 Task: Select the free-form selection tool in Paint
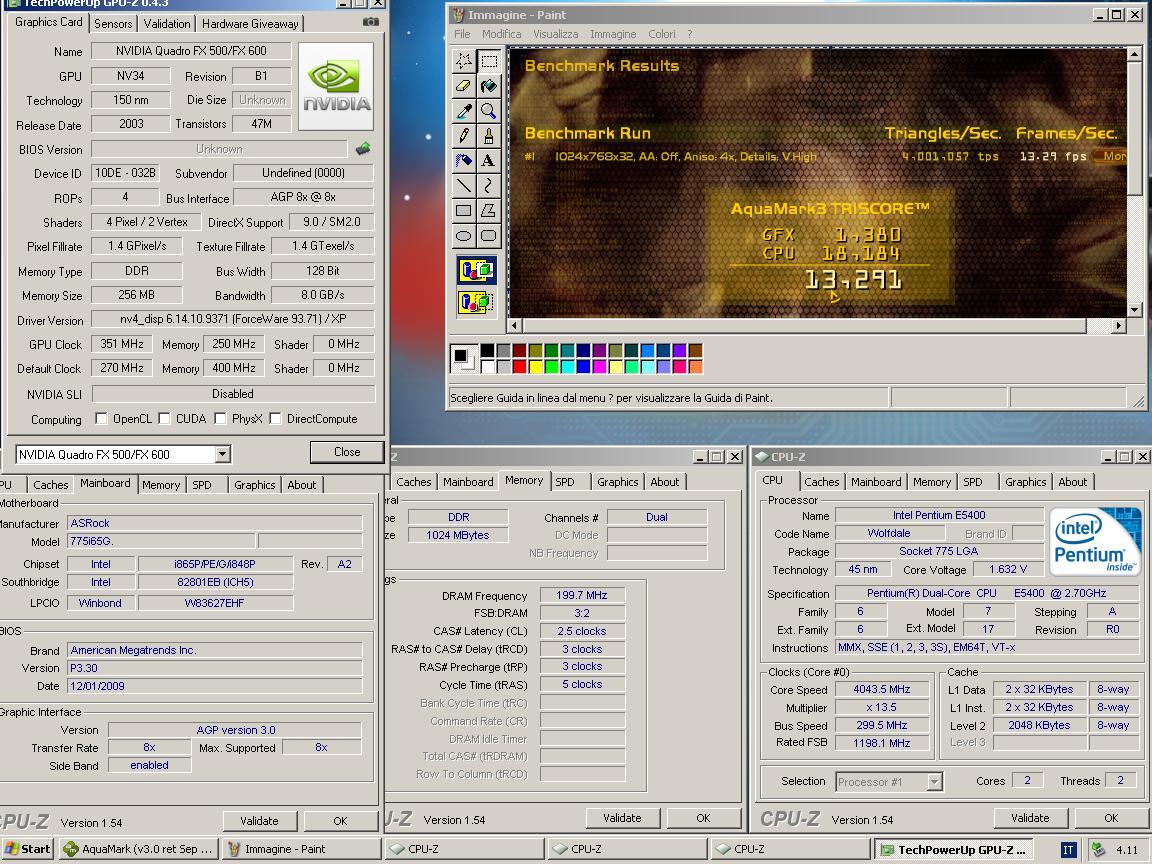[464, 61]
